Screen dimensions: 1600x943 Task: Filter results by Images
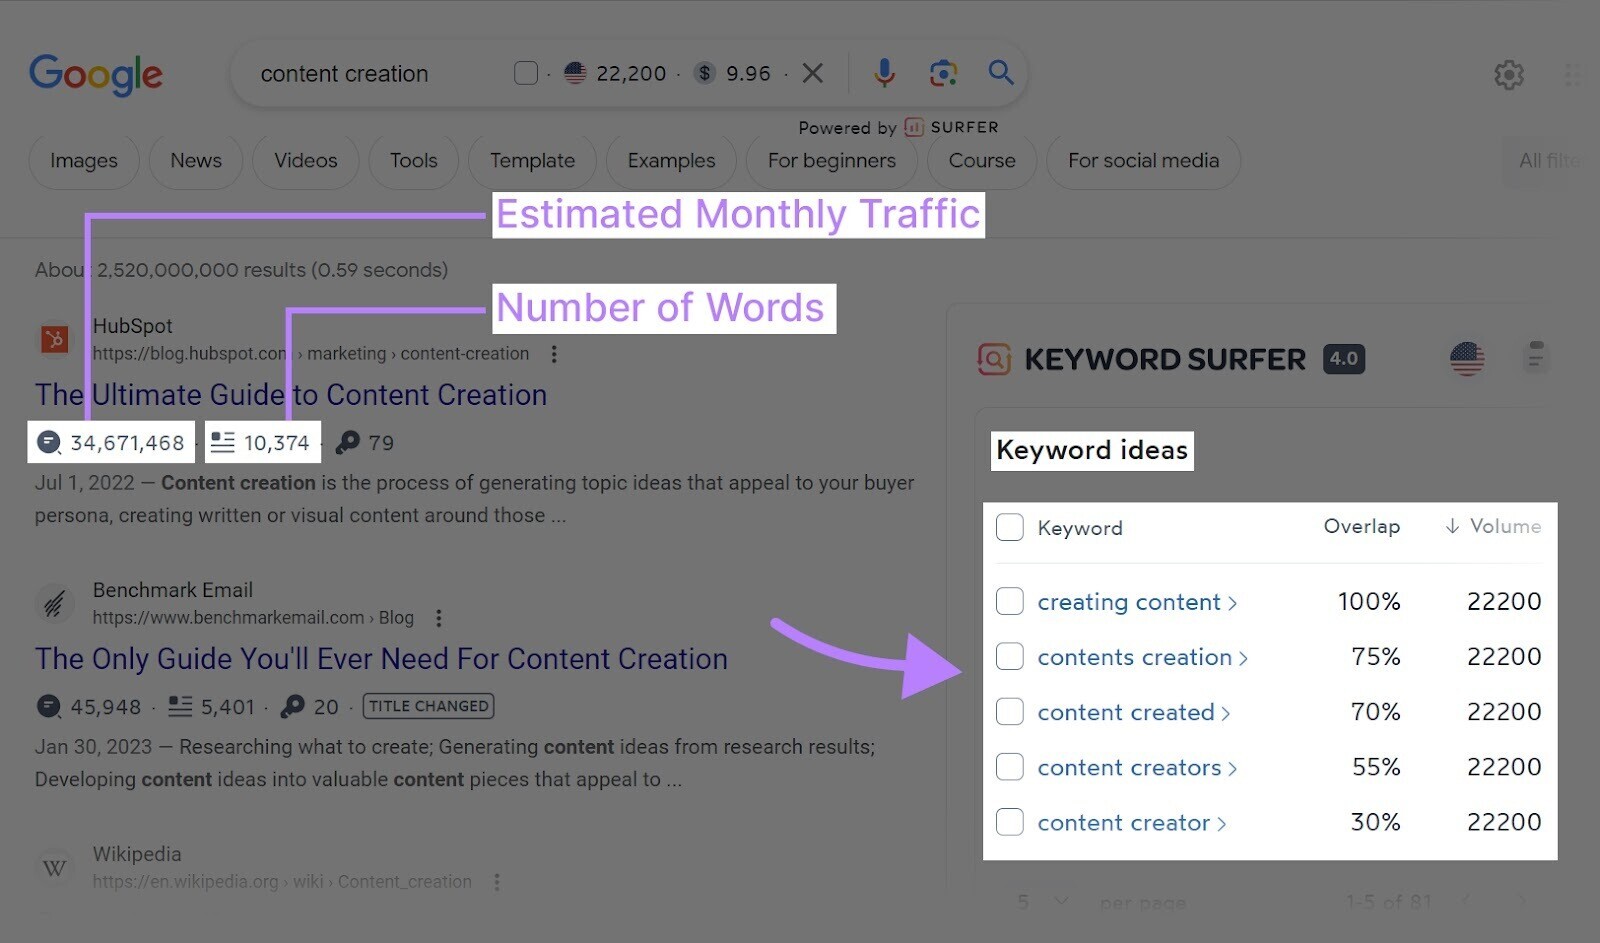tap(84, 161)
